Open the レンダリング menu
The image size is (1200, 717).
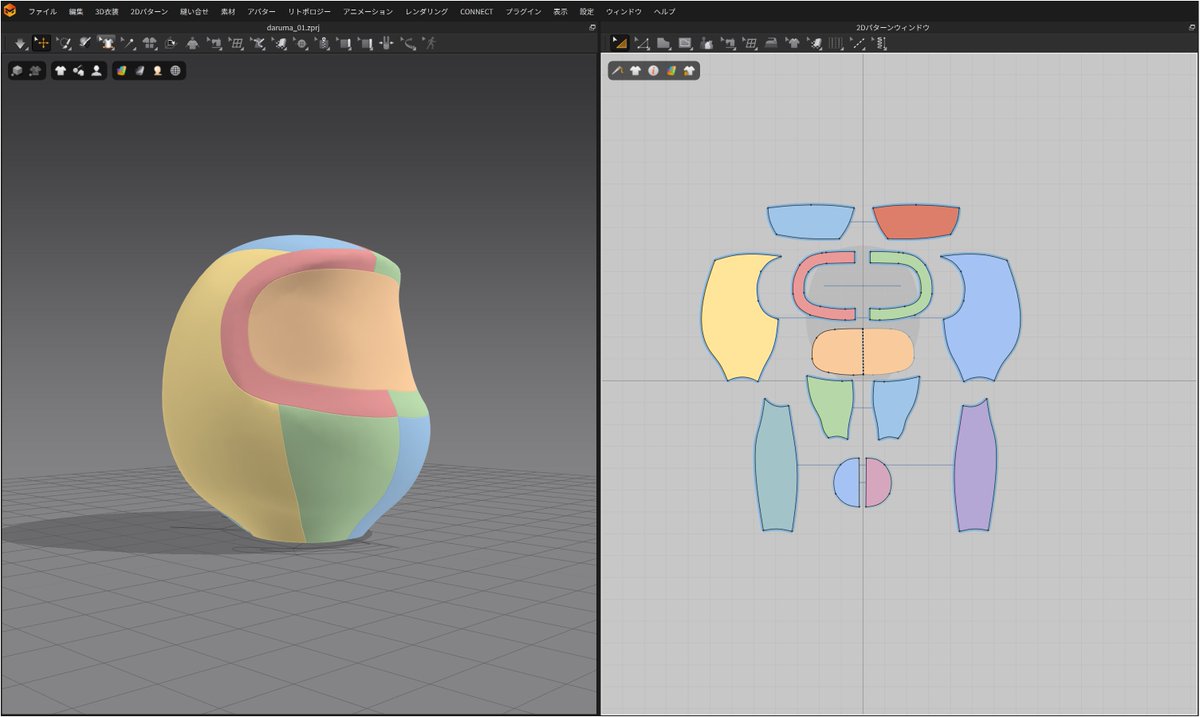427,11
